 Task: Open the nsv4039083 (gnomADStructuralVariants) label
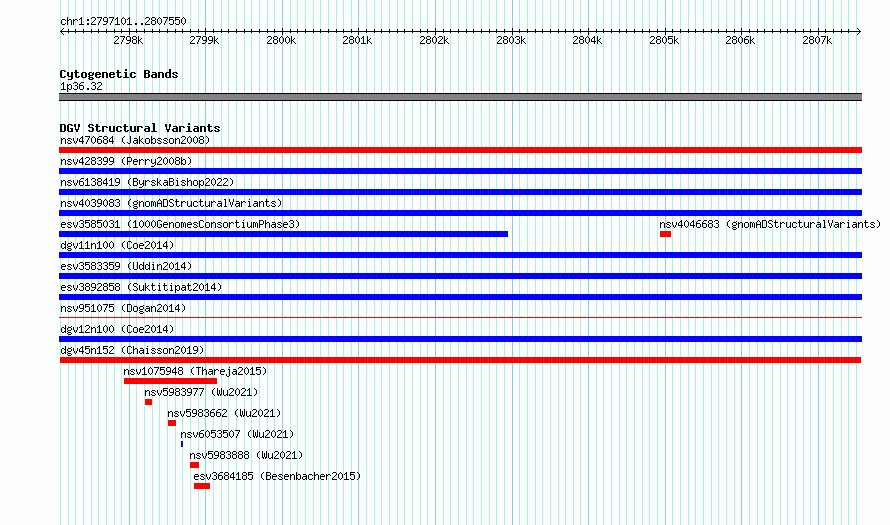click(171, 203)
